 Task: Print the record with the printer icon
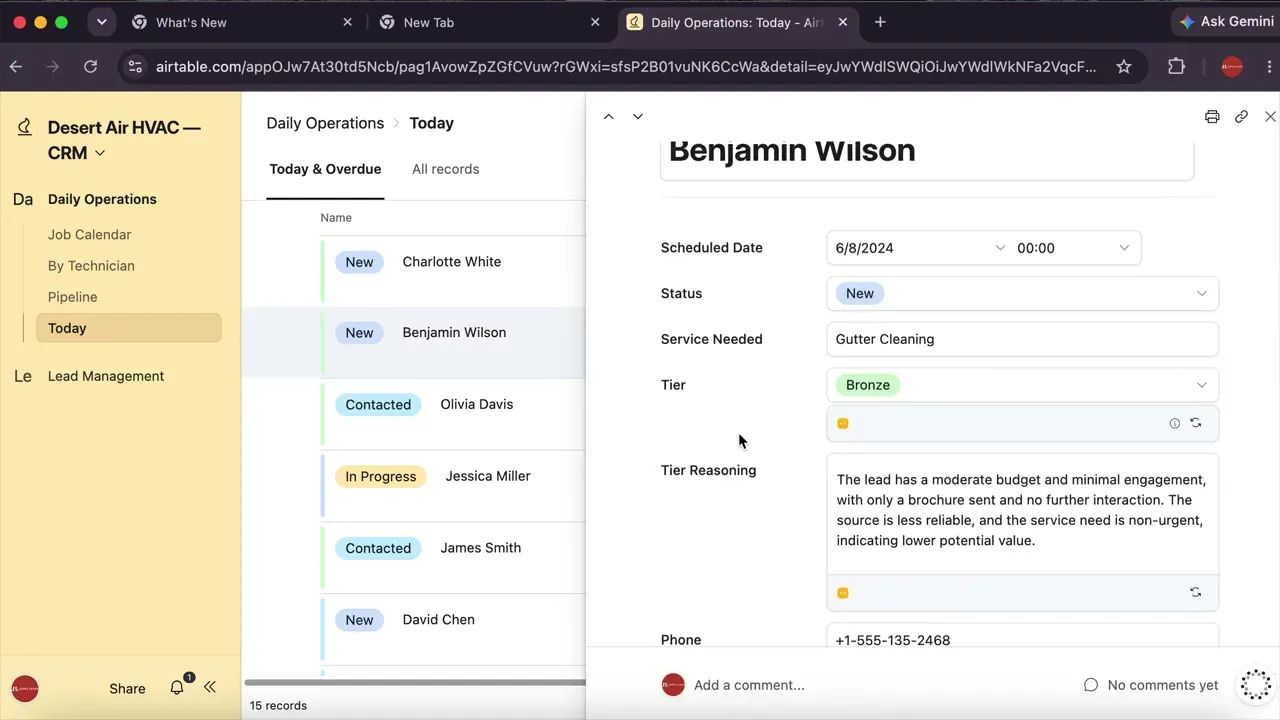point(1212,117)
